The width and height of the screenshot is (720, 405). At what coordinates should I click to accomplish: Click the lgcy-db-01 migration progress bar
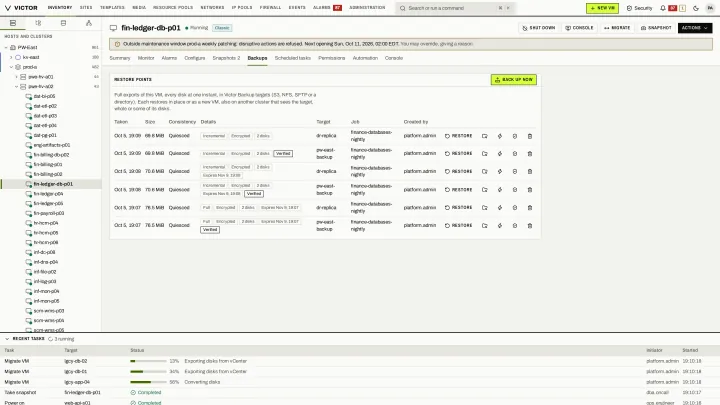pyautogui.click(x=148, y=371)
